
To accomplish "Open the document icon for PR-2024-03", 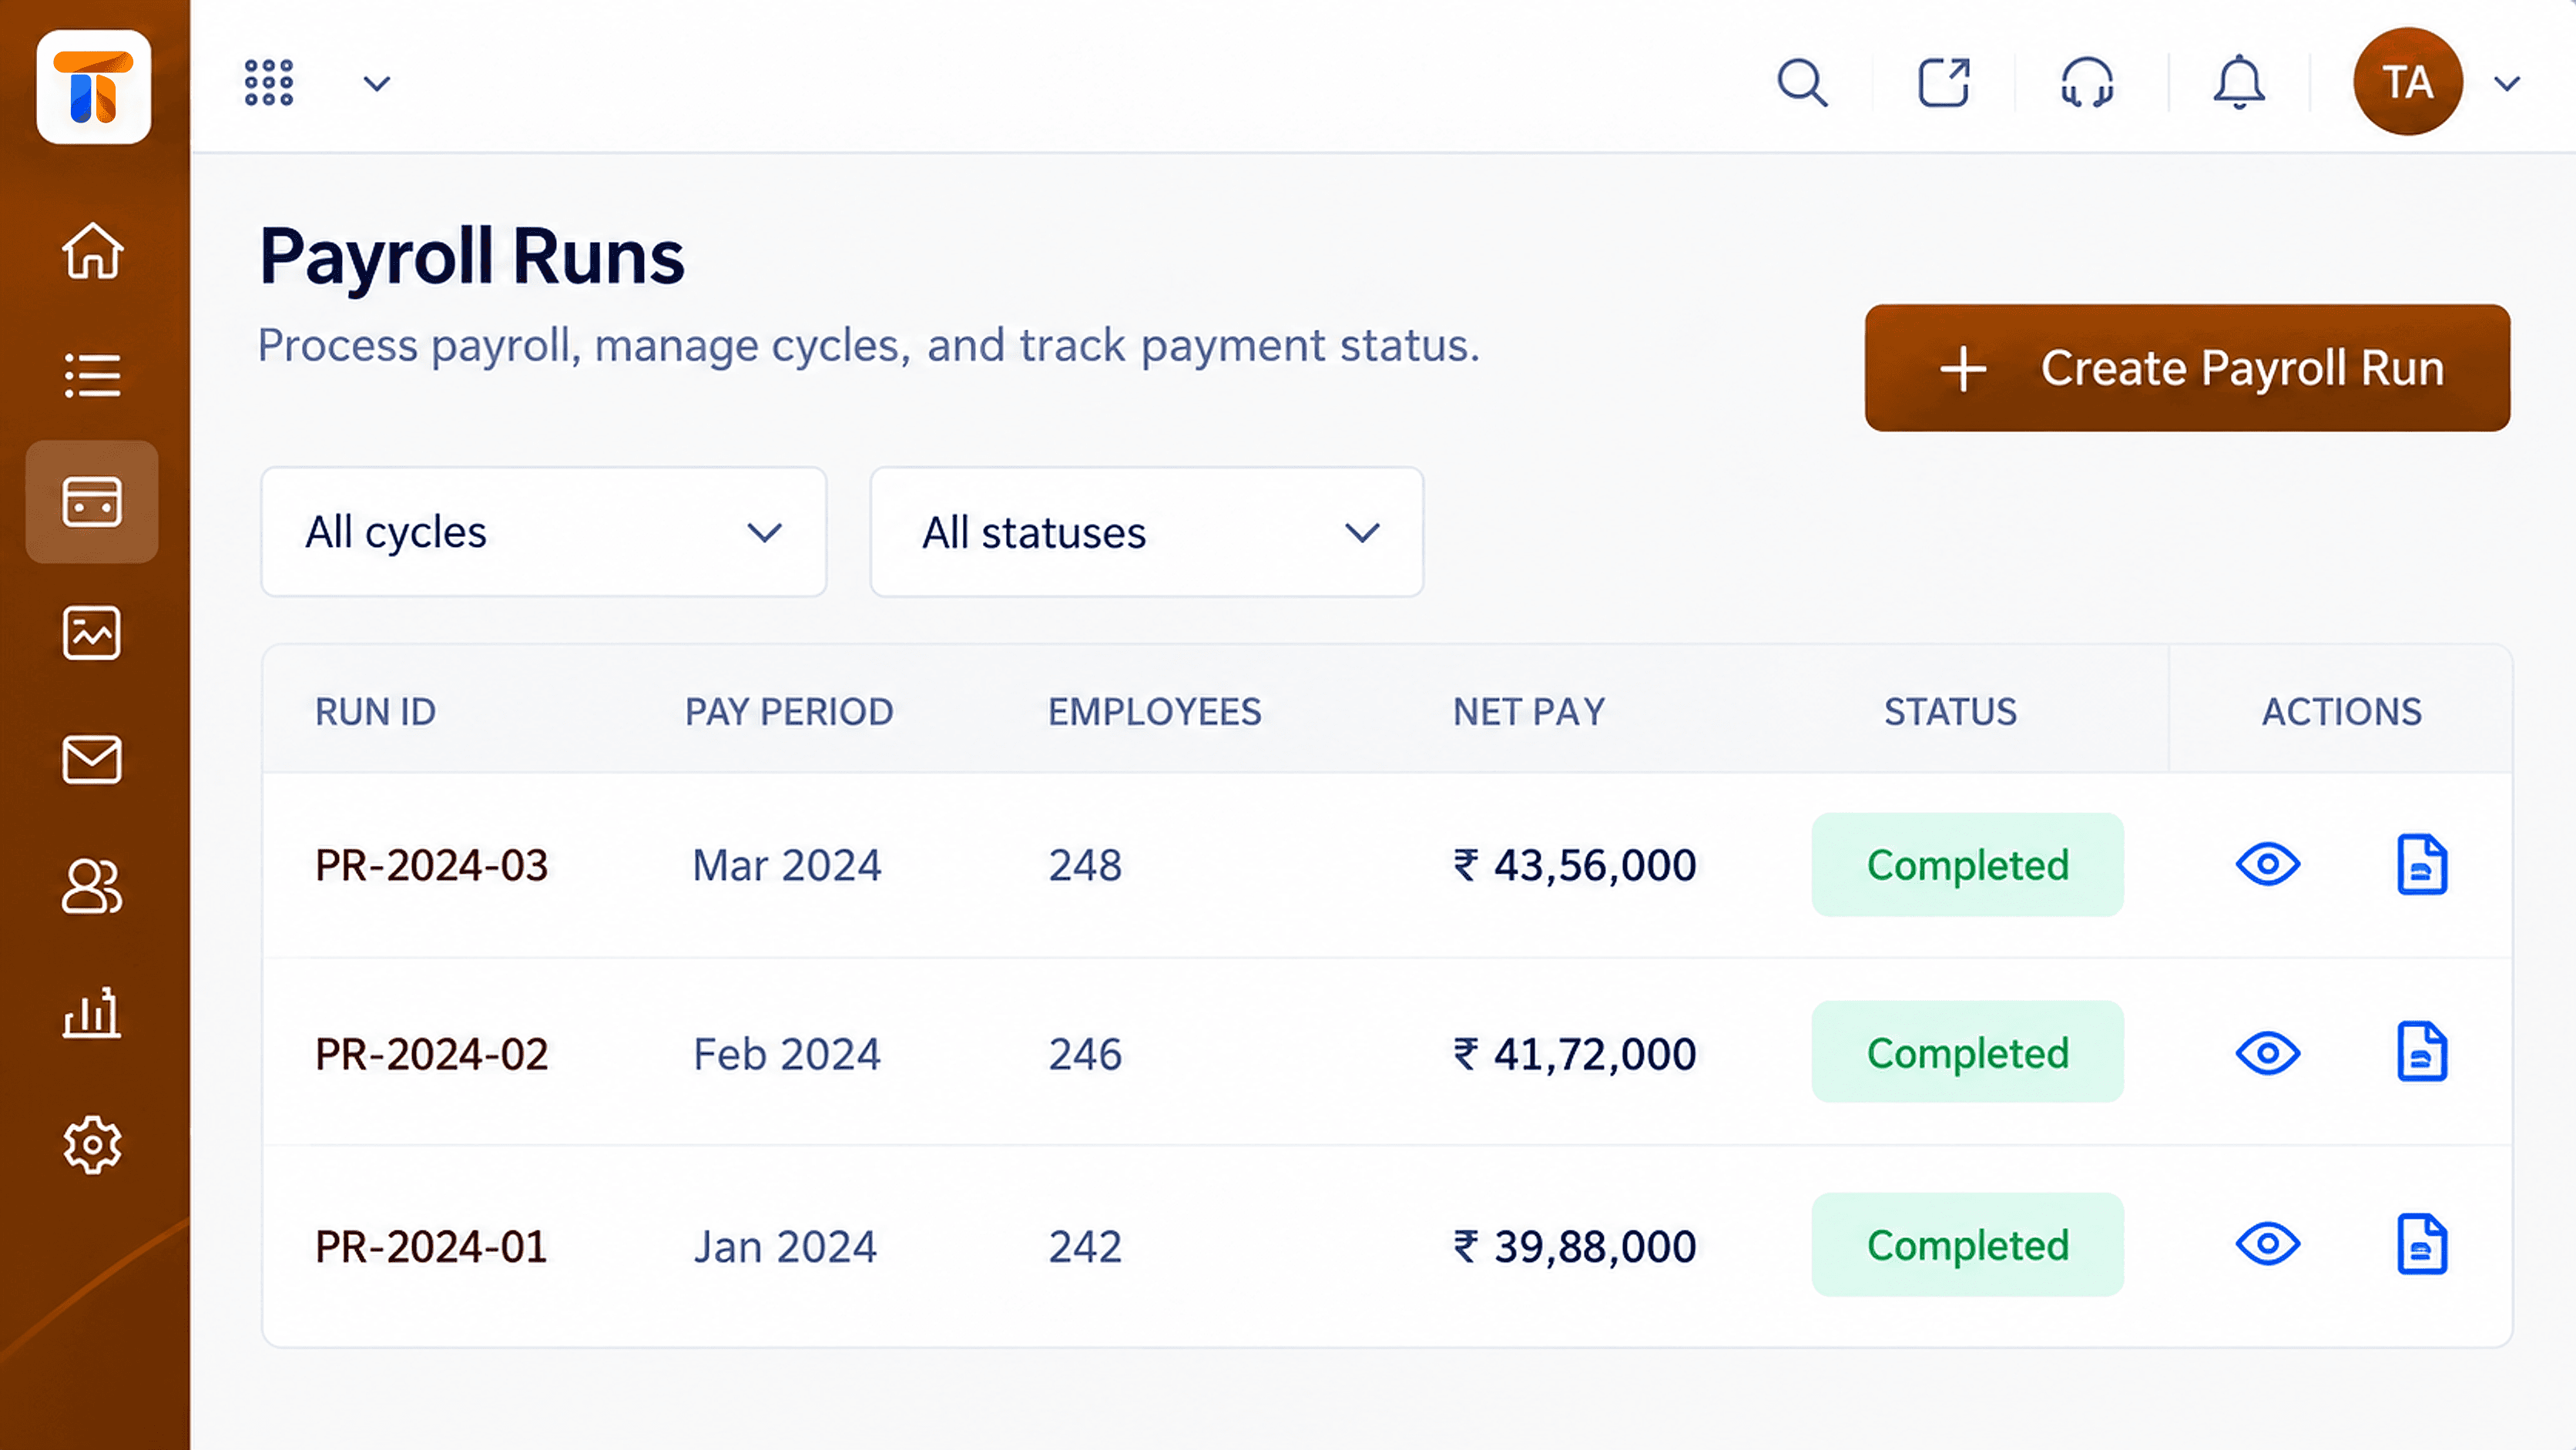I will click(2422, 864).
